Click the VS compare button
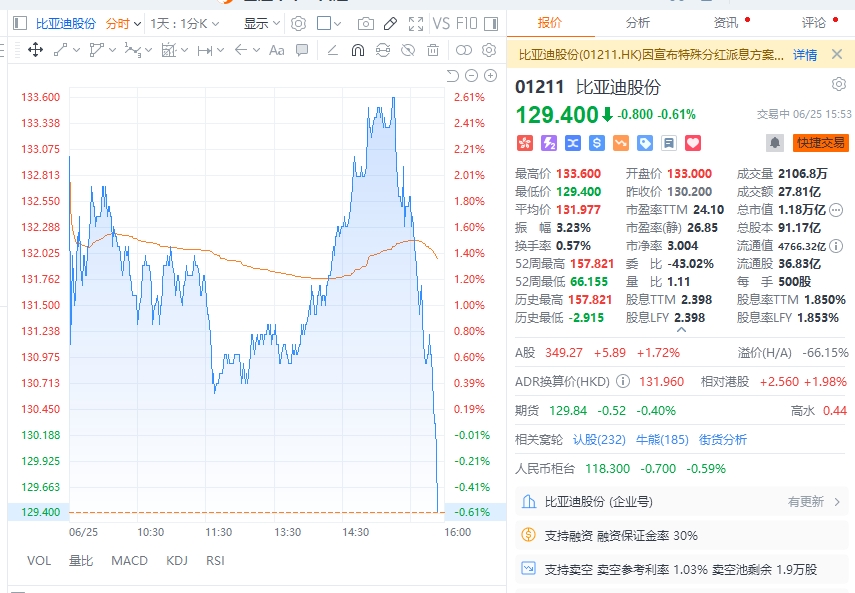Screen dimensions: 855x593 (441, 23)
